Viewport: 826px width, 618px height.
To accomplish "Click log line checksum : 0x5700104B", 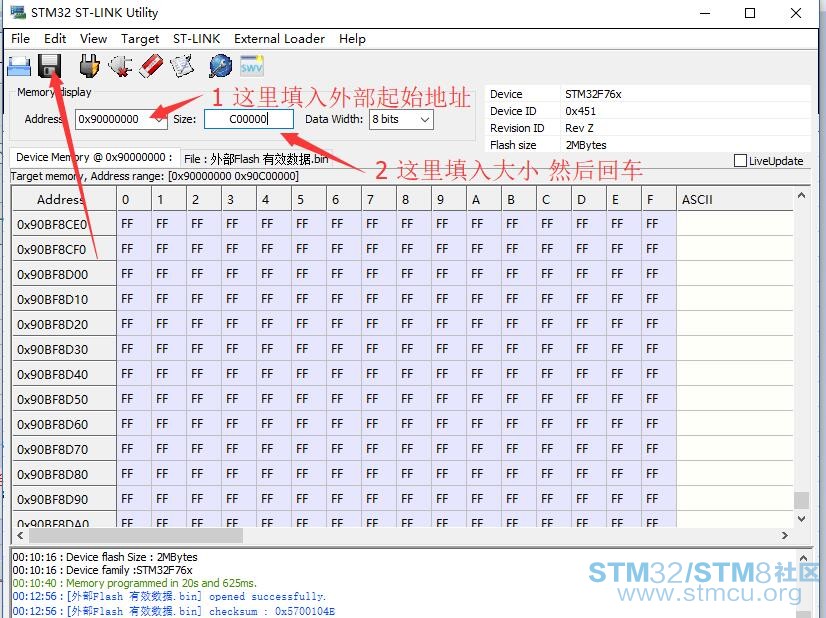I will click(174, 611).
